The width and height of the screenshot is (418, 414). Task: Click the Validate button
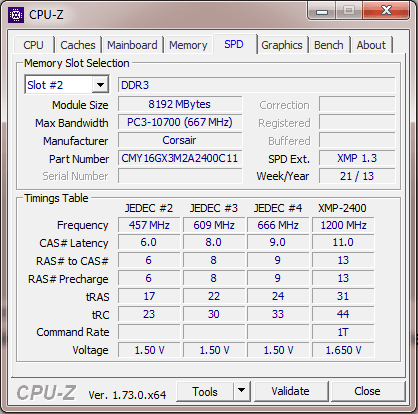pos(291,391)
